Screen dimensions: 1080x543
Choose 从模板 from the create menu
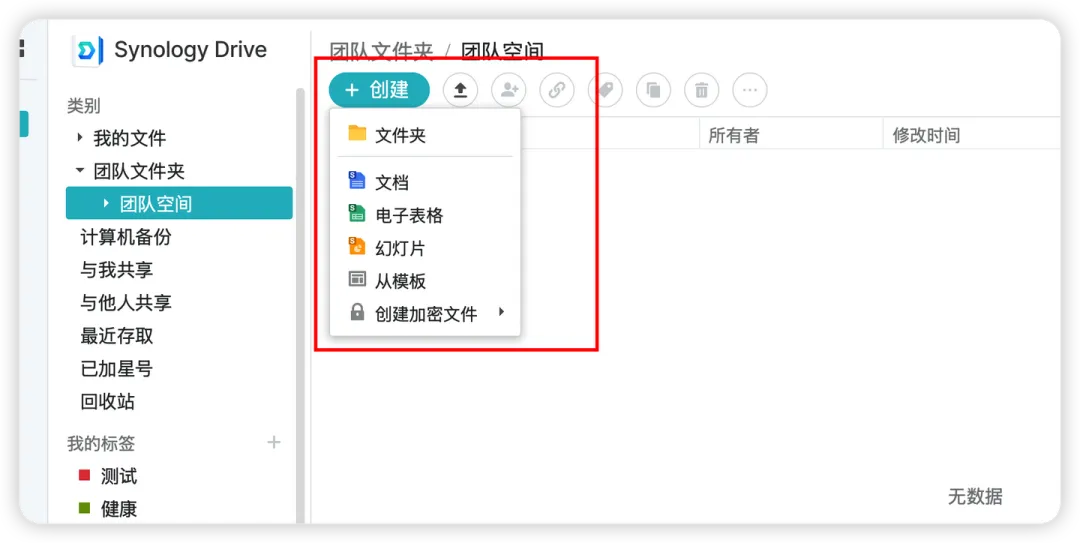click(x=425, y=281)
